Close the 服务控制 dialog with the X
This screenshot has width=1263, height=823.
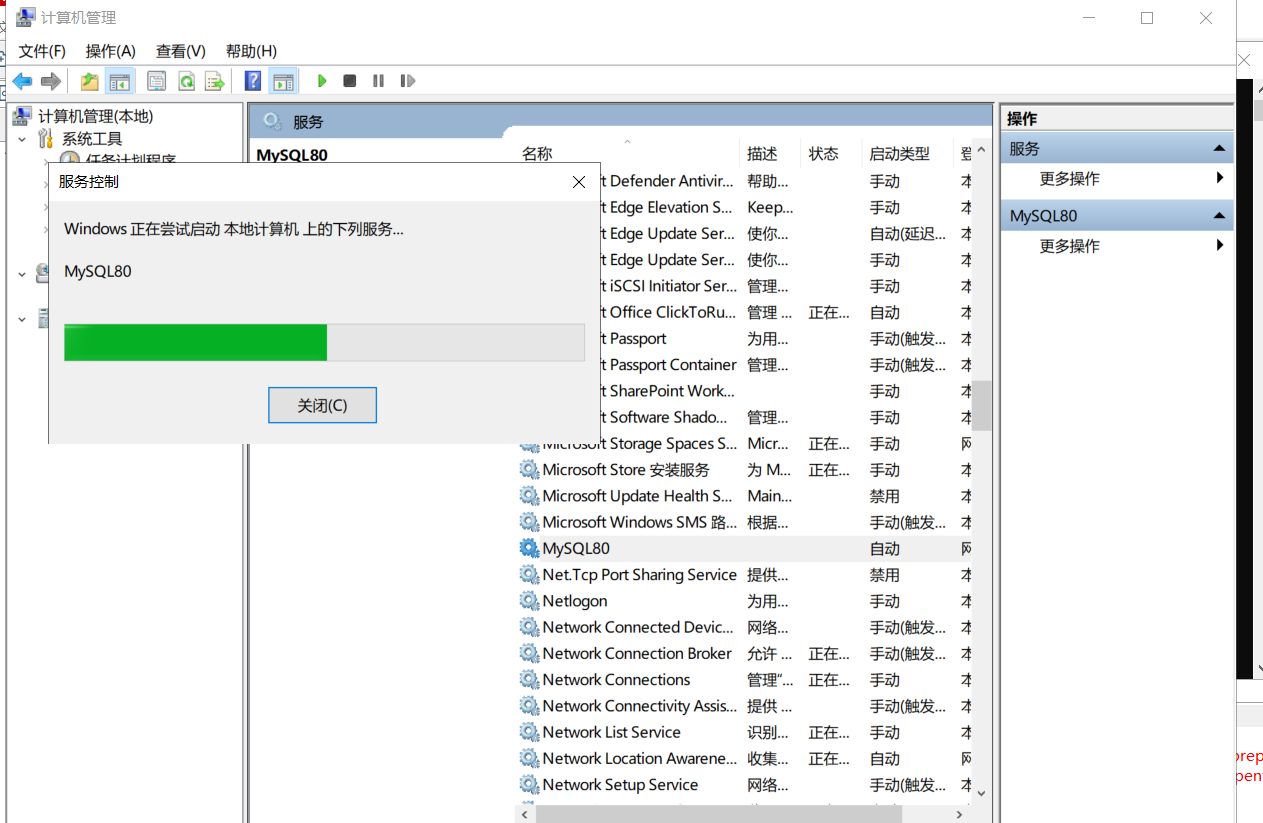(579, 182)
